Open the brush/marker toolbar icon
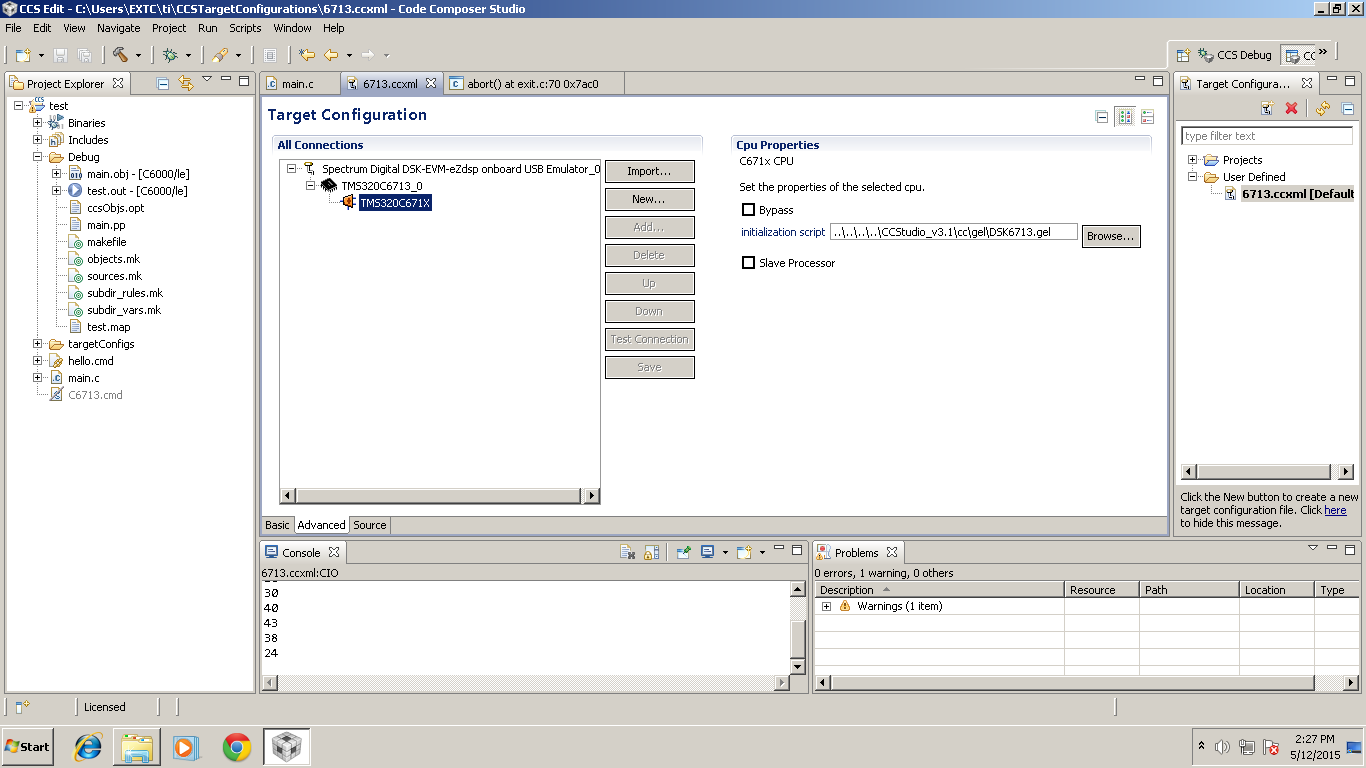This screenshot has height=768, width=1366. 220,55
